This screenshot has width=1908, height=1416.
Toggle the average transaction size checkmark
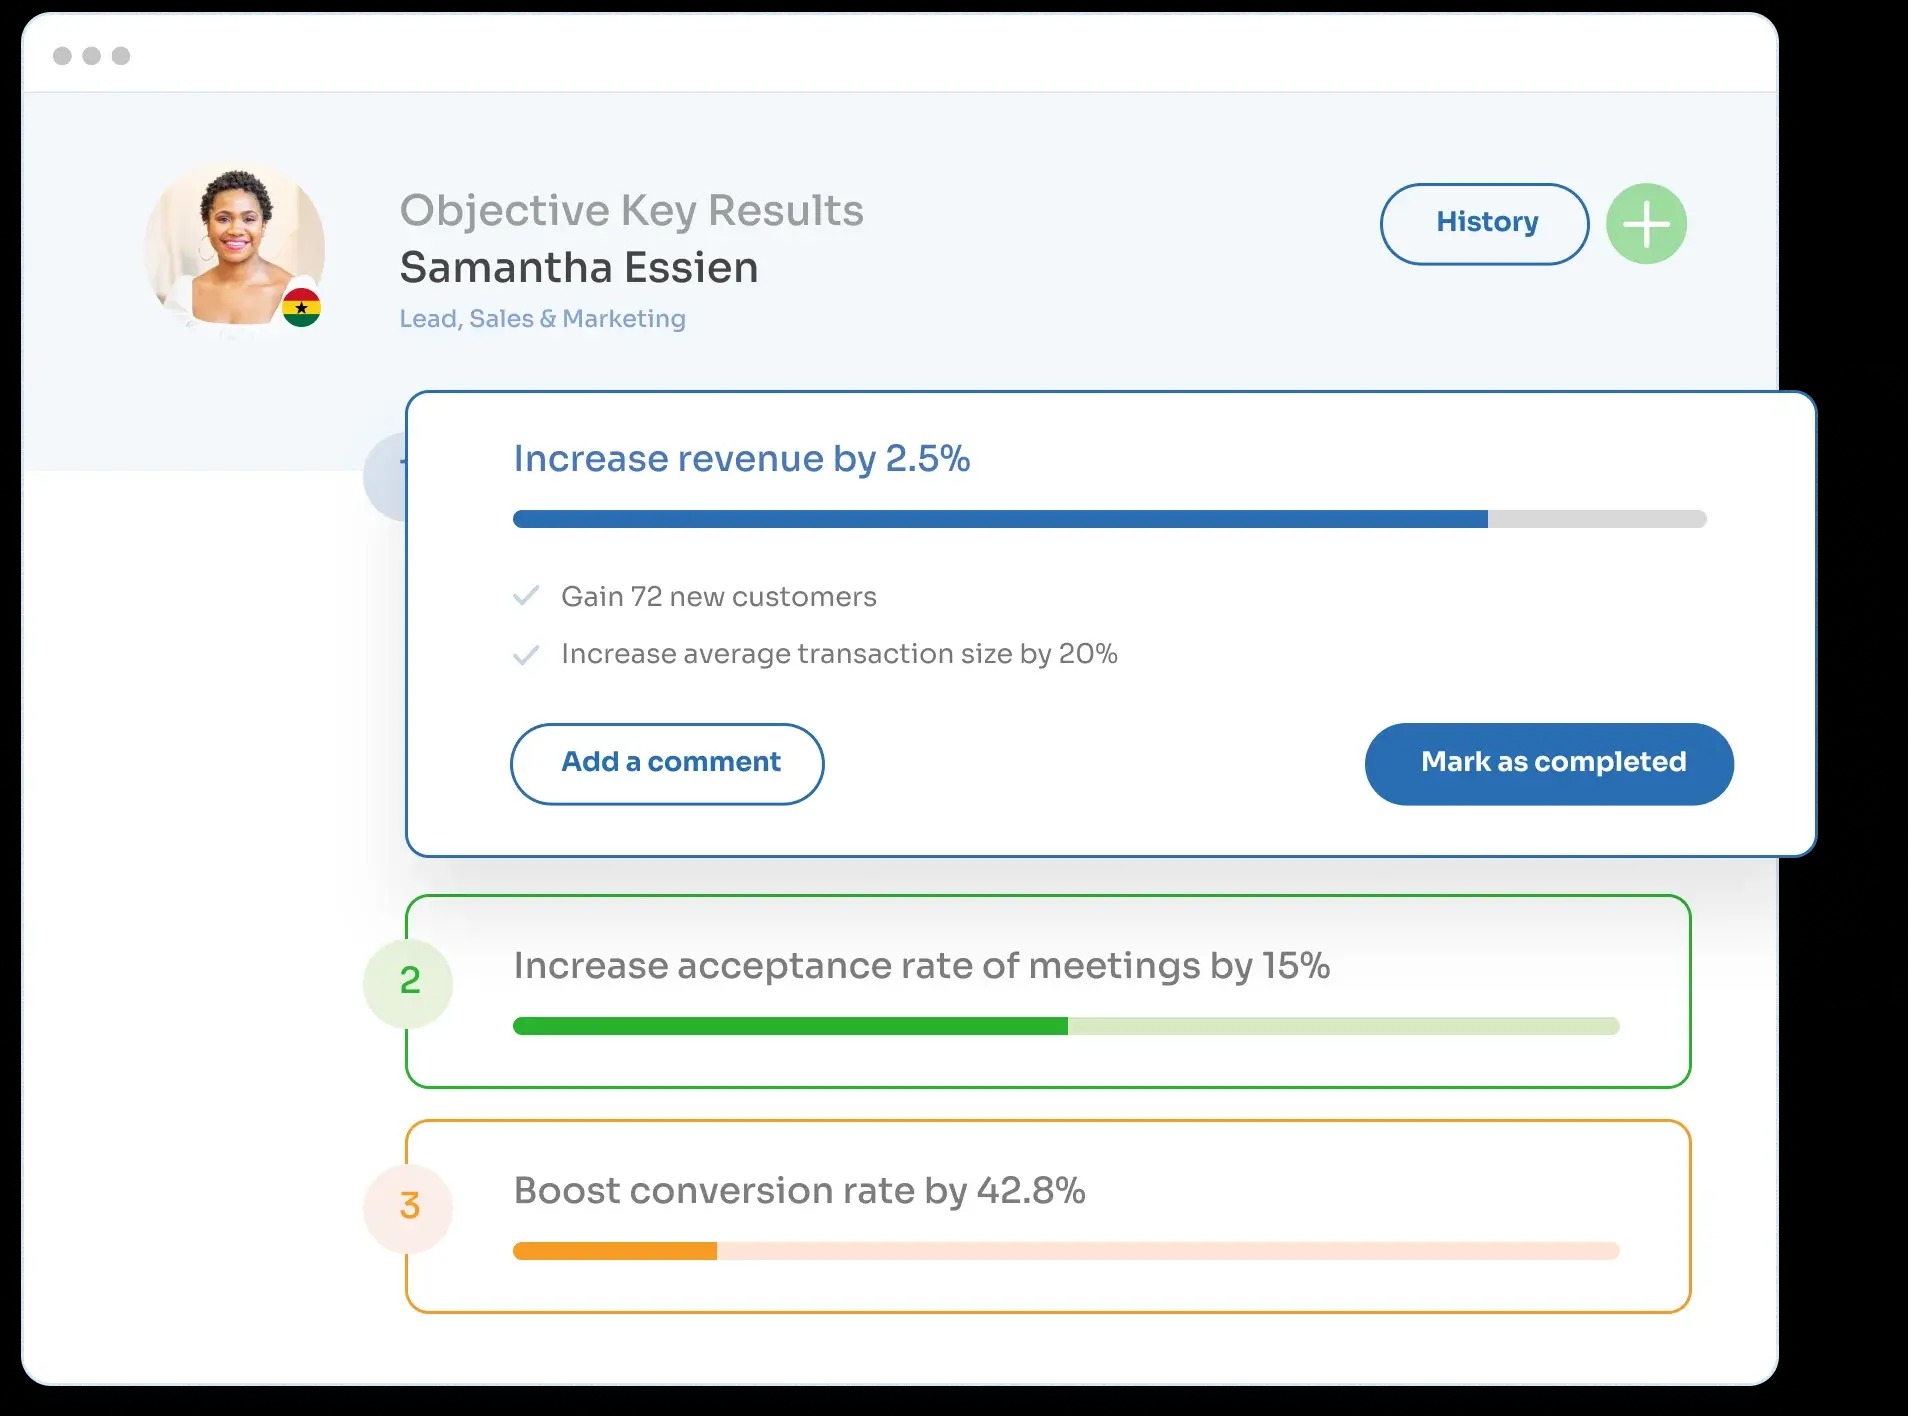pyautogui.click(x=526, y=655)
